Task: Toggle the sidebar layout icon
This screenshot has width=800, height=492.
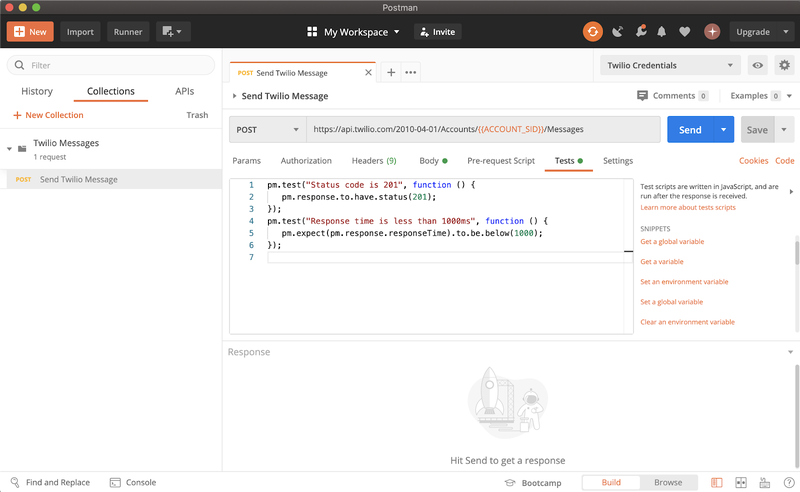Action: [x=716, y=482]
